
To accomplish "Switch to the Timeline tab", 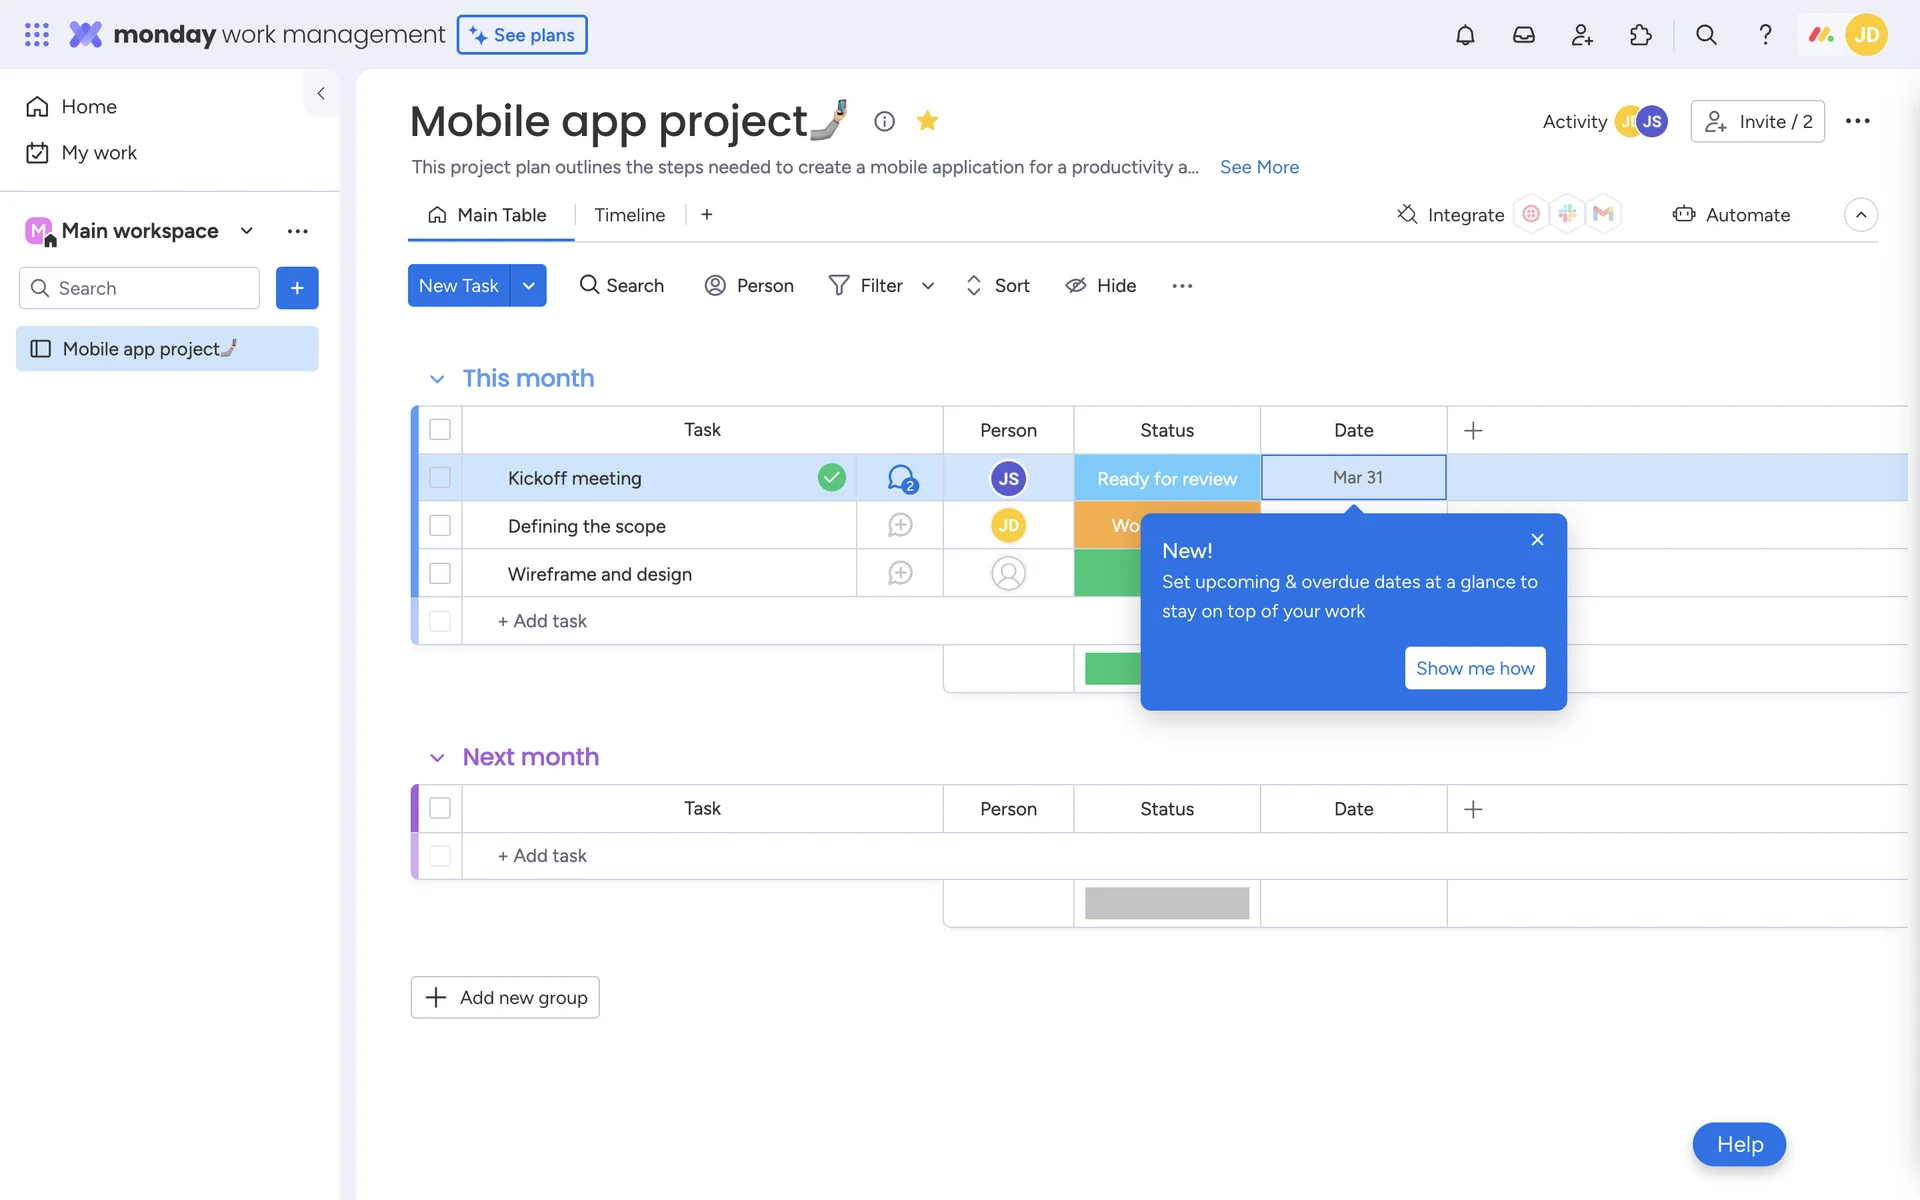I will tap(629, 215).
